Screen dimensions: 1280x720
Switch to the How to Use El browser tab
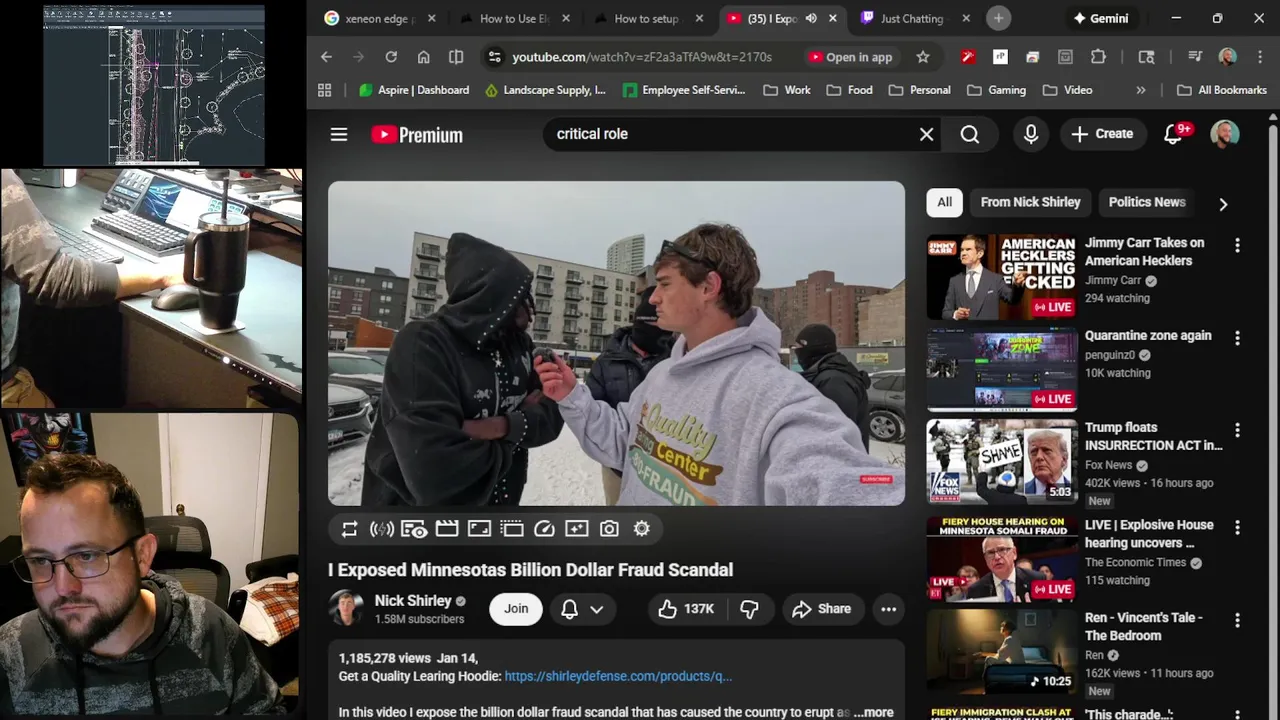[514, 19]
